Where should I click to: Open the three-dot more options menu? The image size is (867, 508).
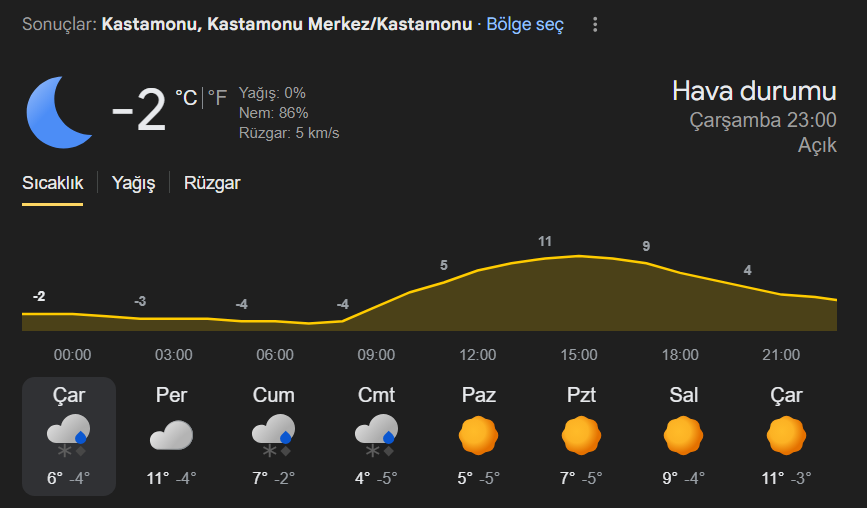596,24
